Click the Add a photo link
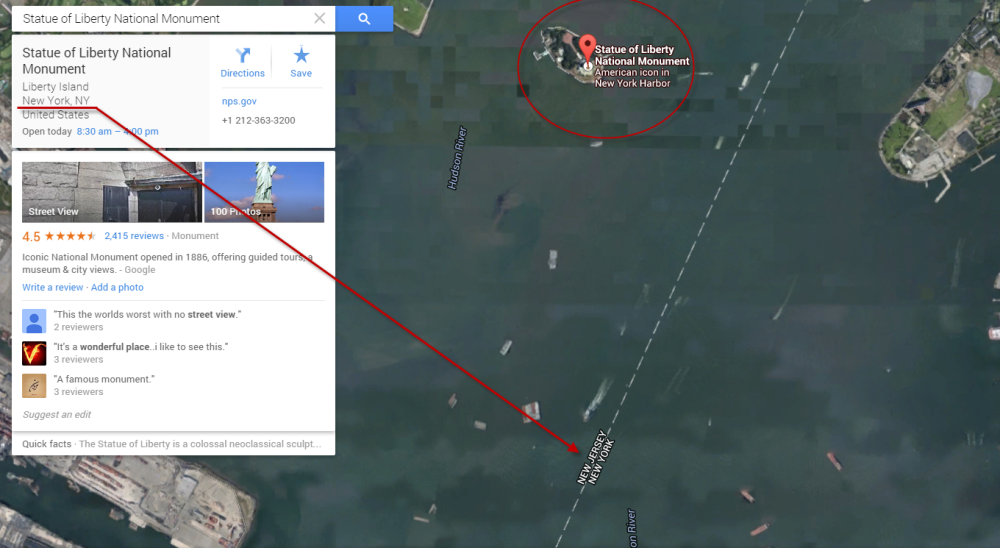Viewport: 1000px width, 548px height. pyautogui.click(x=117, y=287)
